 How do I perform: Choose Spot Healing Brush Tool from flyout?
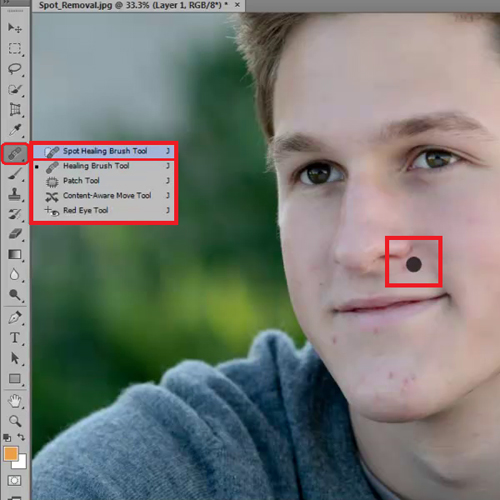pos(104,151)
